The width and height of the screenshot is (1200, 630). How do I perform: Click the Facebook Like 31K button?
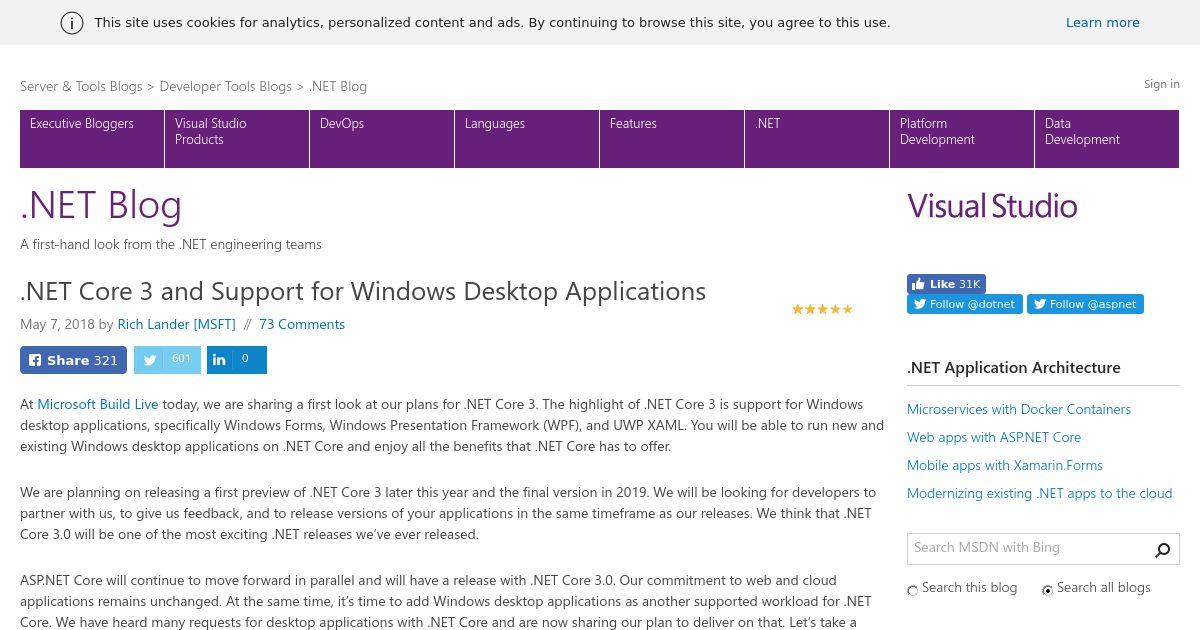(x=946, y=284)
